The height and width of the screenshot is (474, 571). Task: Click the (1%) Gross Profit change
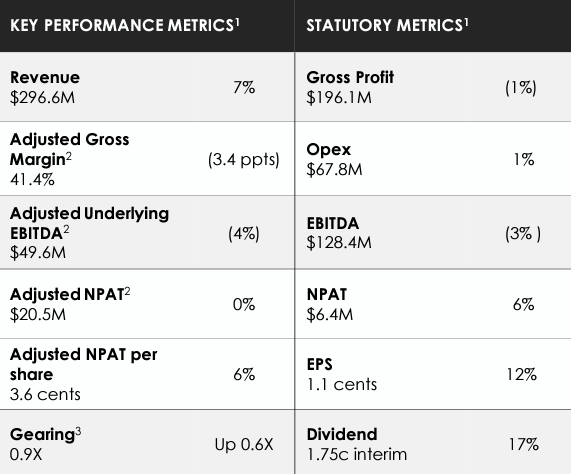coord(521,88)
